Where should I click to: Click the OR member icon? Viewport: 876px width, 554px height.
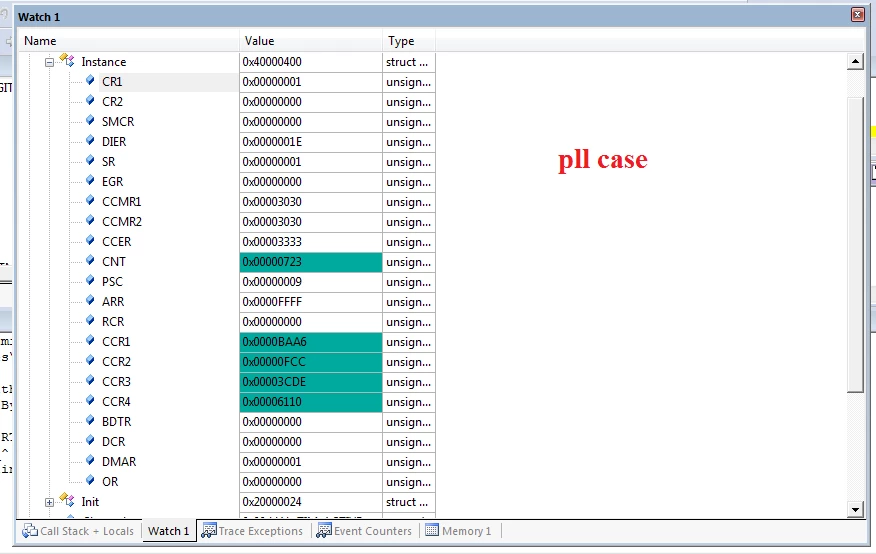pos(90,480)
